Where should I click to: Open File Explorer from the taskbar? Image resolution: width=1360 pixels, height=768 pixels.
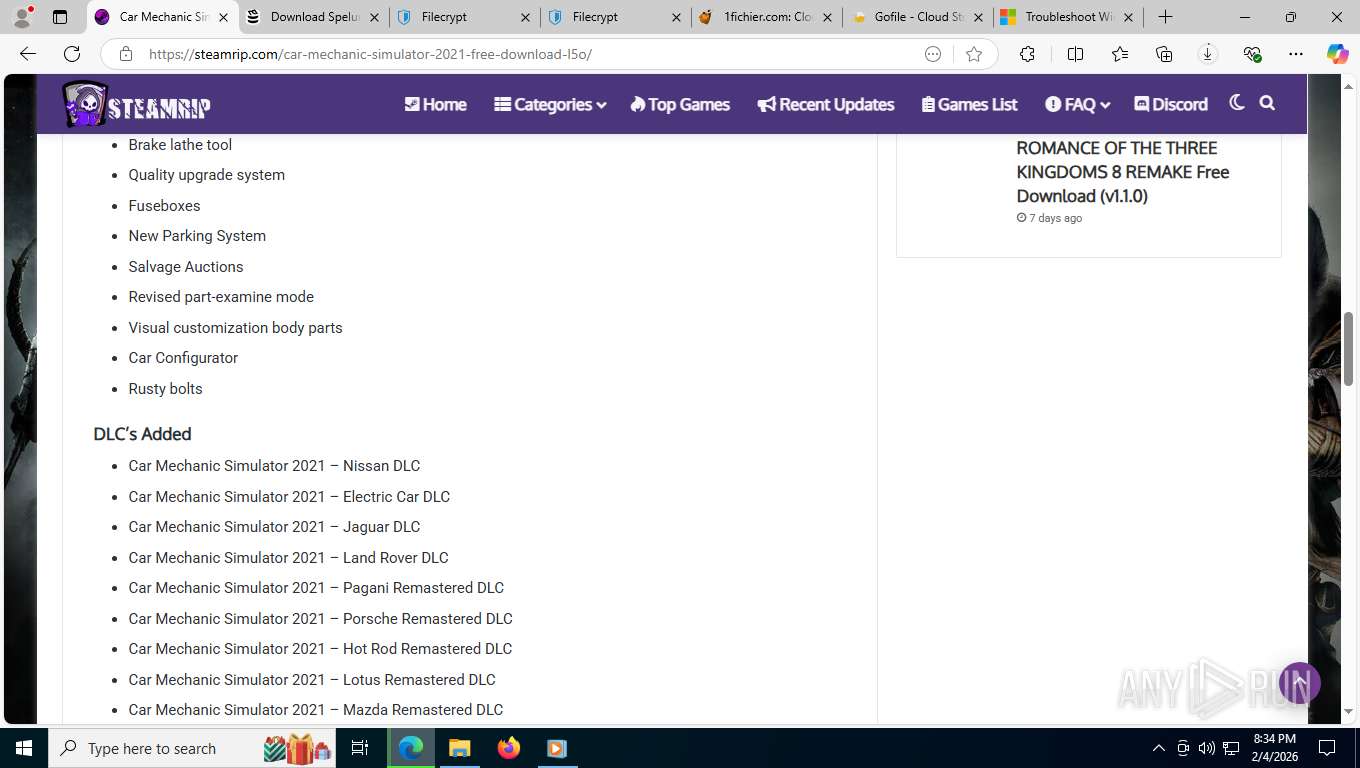[459, 748]
